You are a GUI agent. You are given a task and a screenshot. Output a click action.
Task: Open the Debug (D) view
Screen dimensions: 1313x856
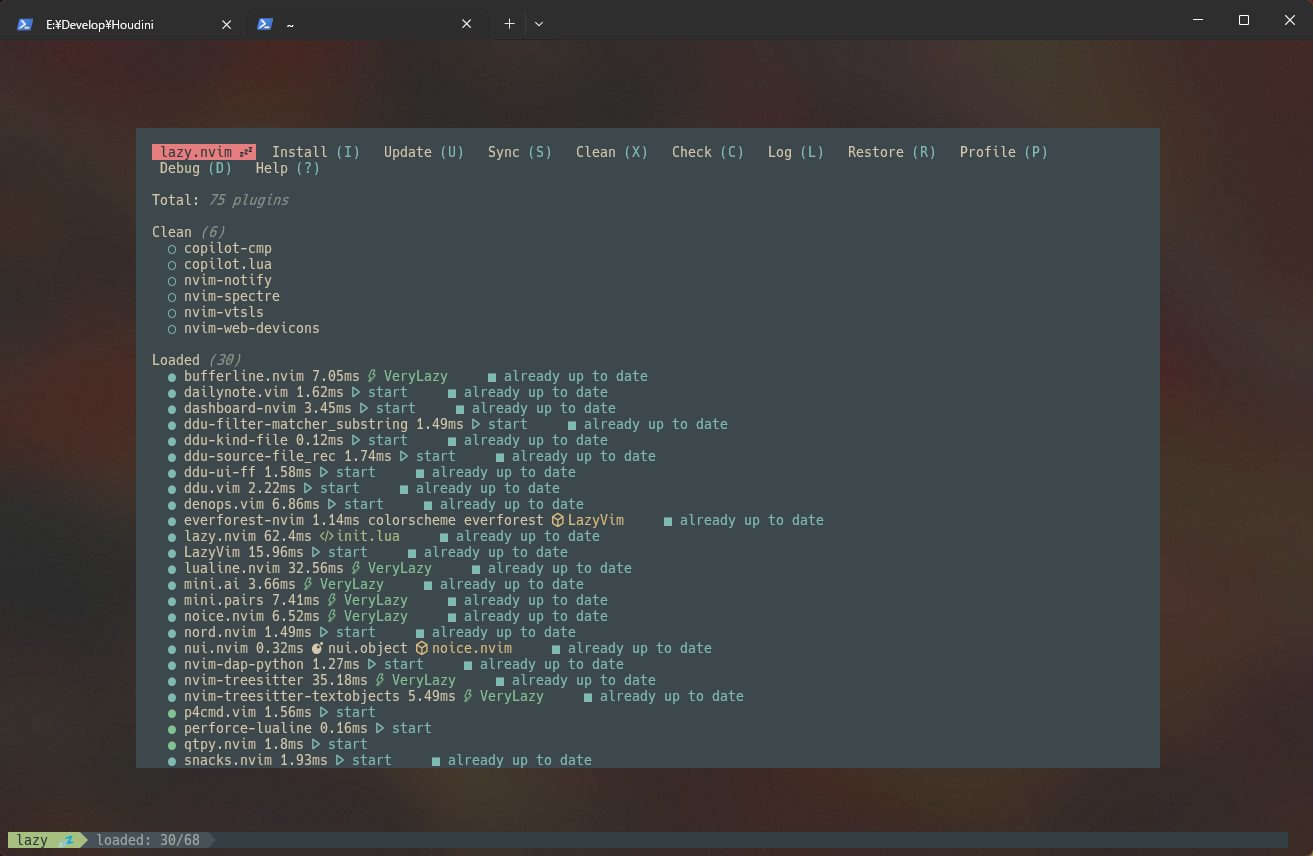pos(196,168)
